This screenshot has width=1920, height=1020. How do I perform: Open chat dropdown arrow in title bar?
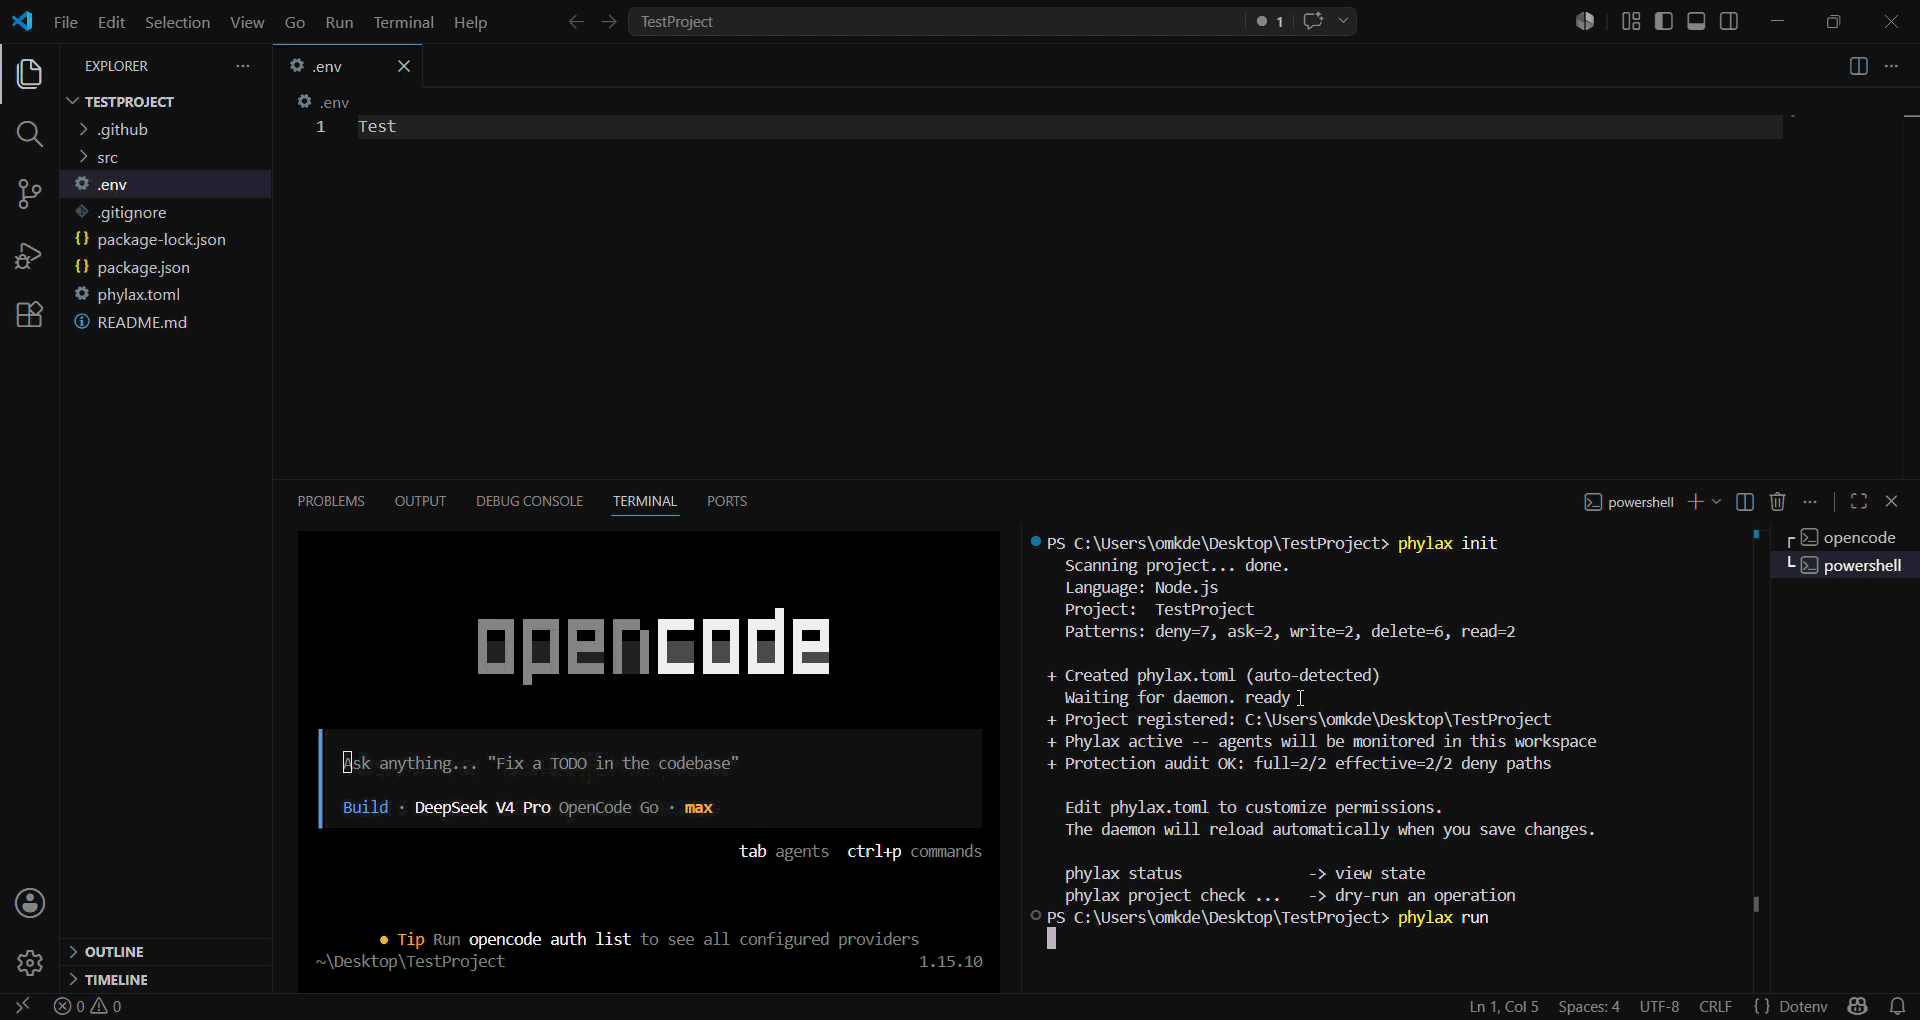click(1343, 21)
